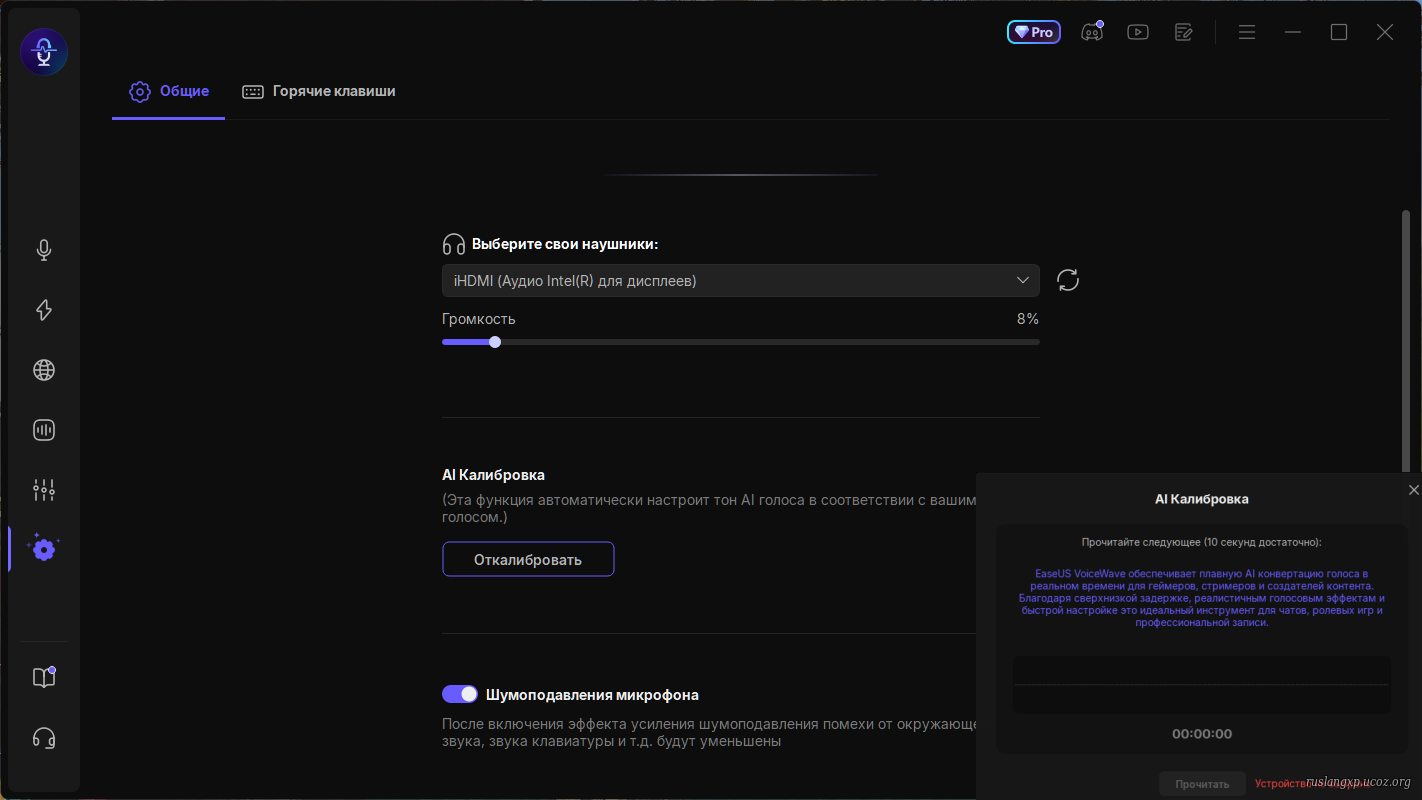Close the AI Калибровка popup panel
Image resolution: width=1422 pixels, height=800 pixels.
pyautogui.click(x=1413, y=490)
